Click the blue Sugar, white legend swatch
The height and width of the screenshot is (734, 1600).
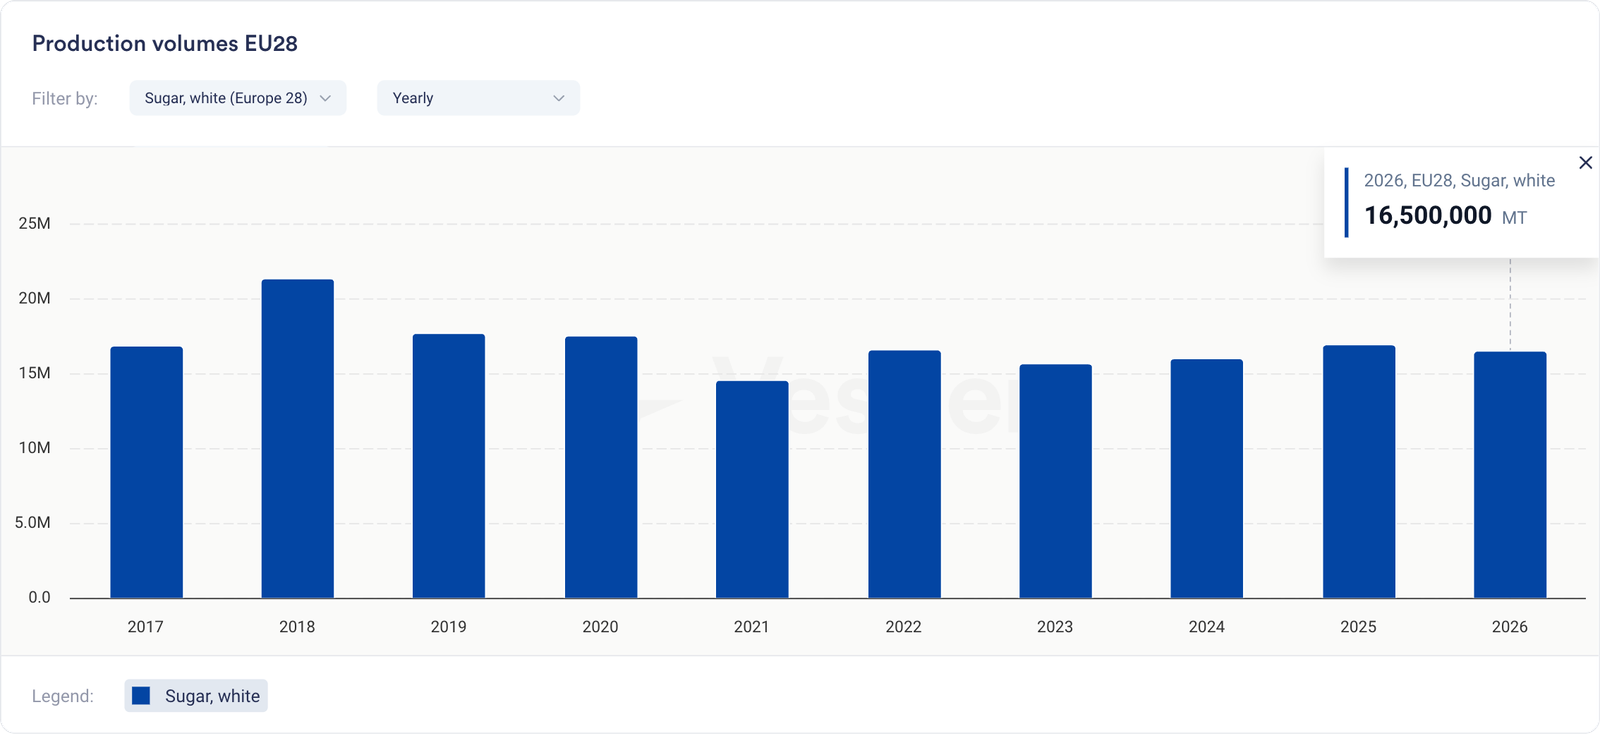click(x=141, y=696)
